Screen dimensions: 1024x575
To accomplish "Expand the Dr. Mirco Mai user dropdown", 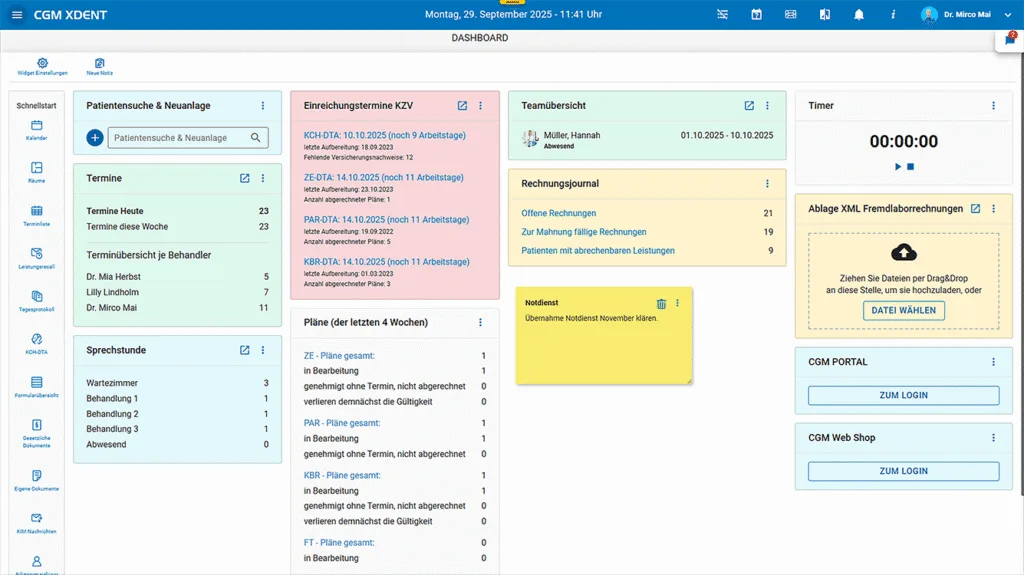I will [x=1007, y=15].
